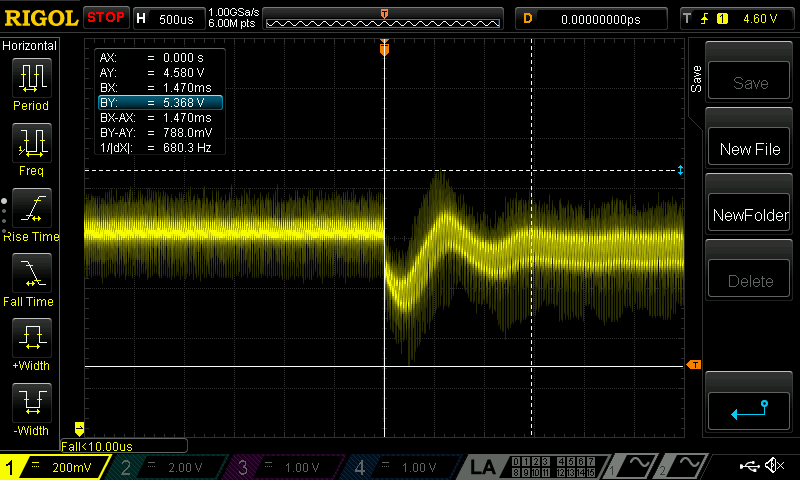Toggle channel 1 at 200mV
The height and width of the screenshot is (480, 800).
coord(55,467)
